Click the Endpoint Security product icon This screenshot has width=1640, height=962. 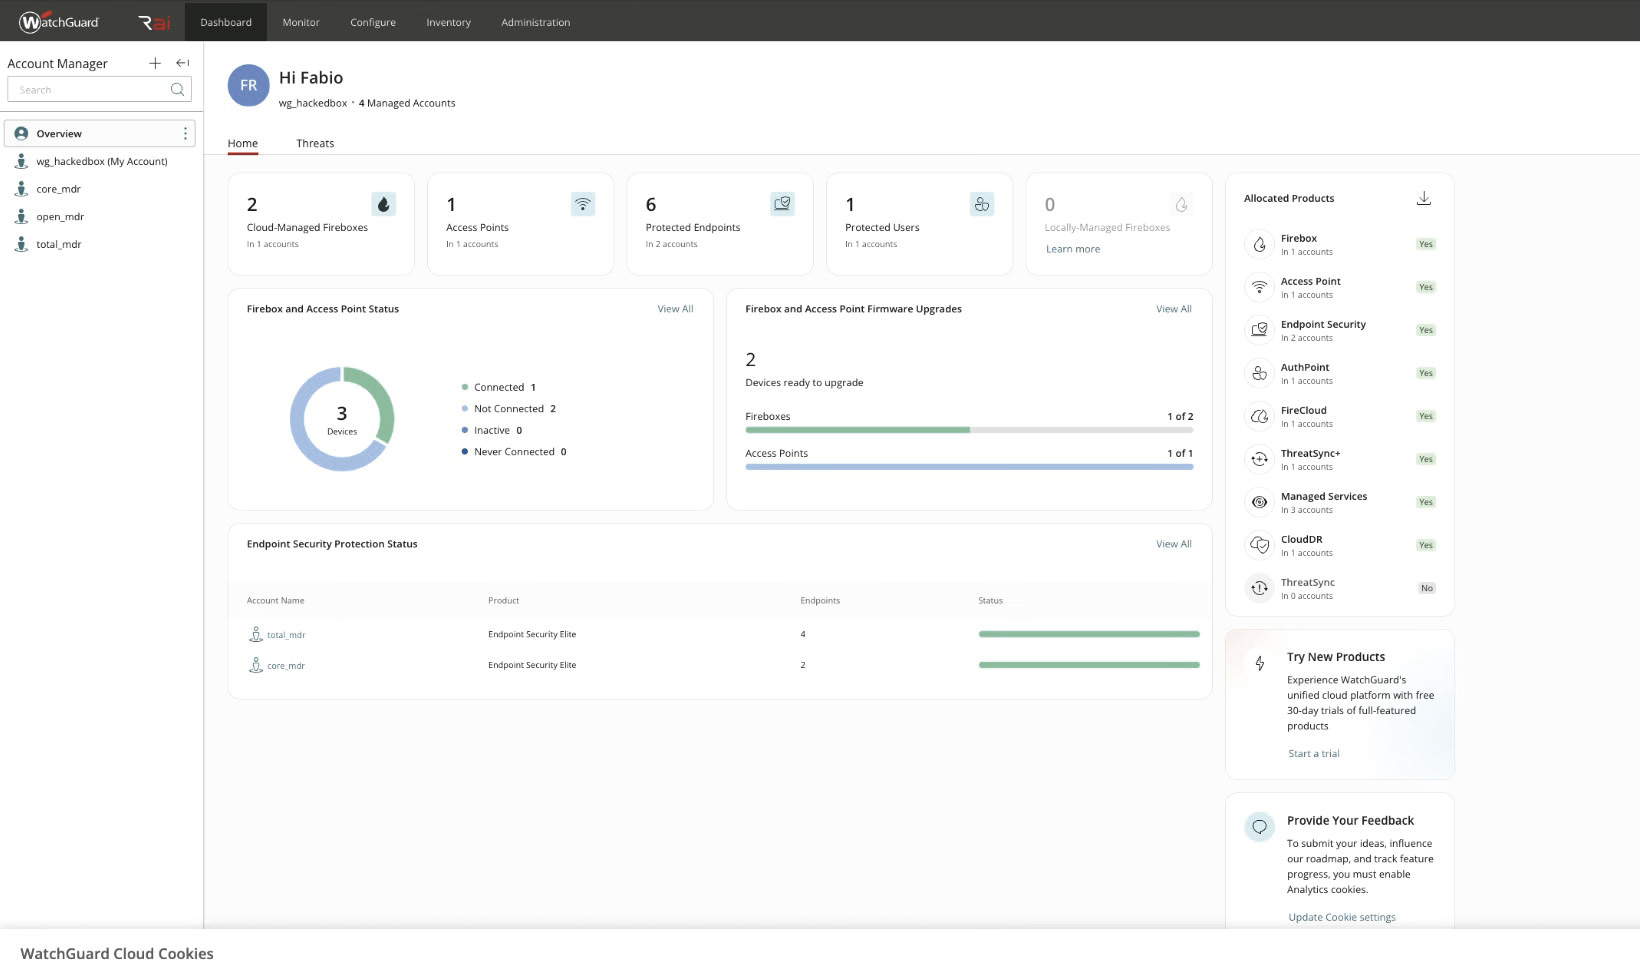click(1259, 330)
